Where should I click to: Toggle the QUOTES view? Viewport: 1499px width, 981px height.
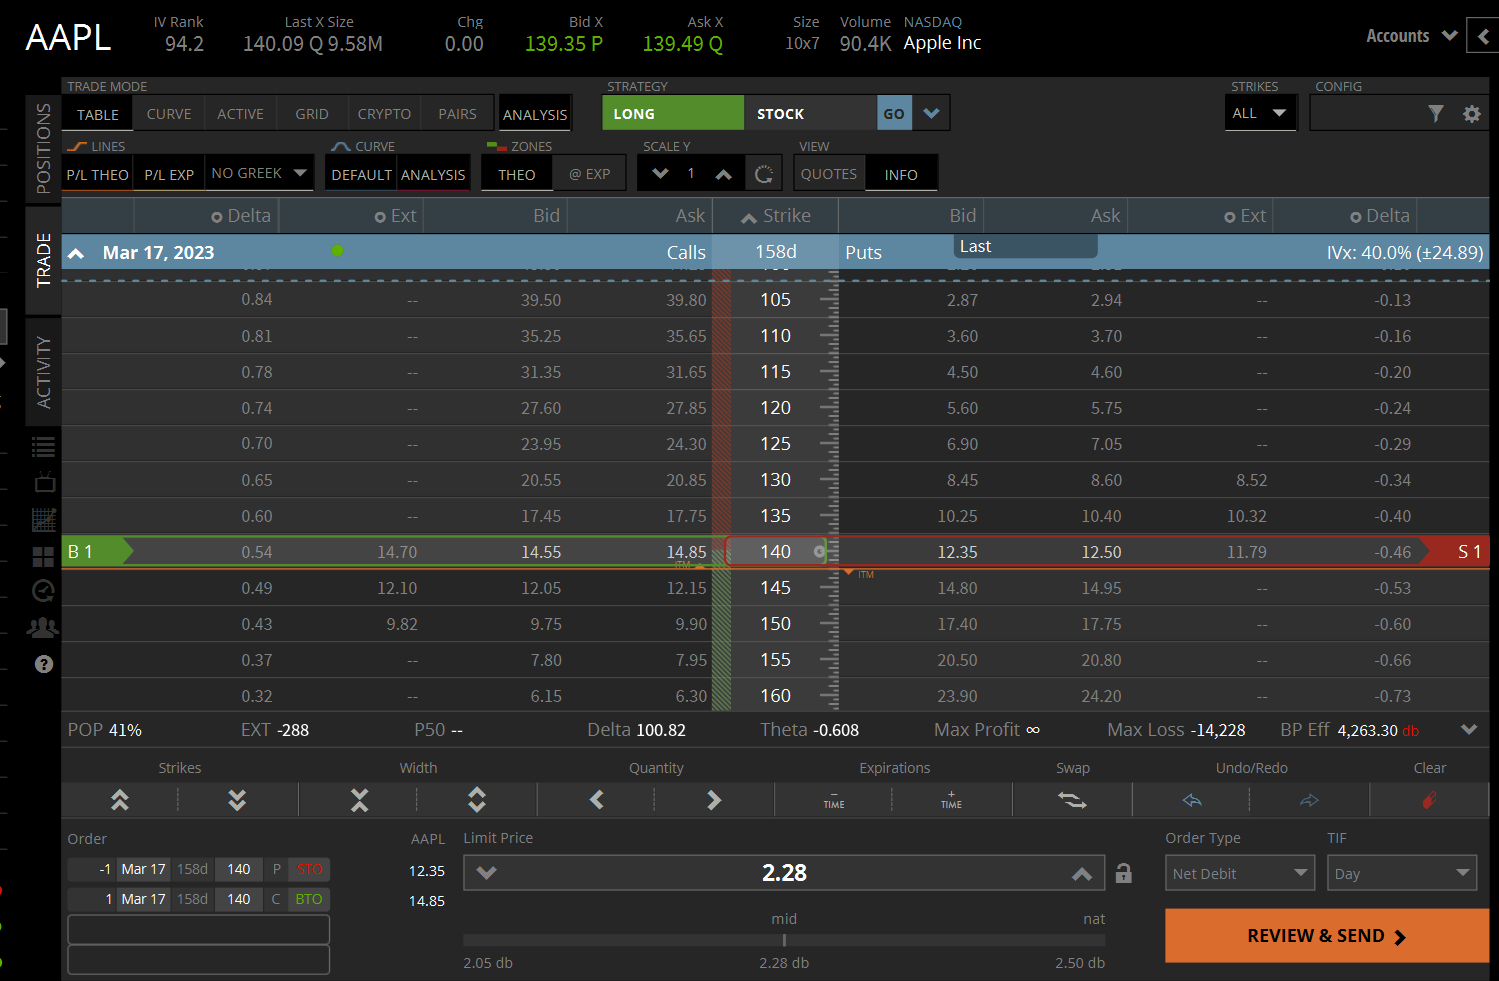point(829,174)
